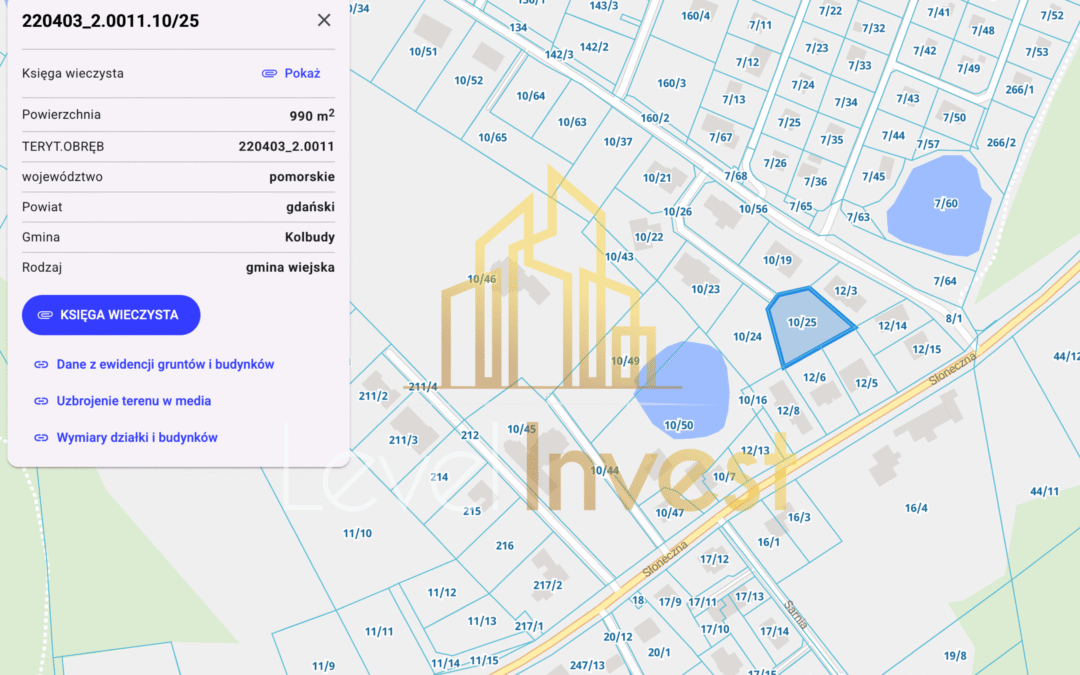Select parcel 7/67 on the map

pyautogui.click(x=720, y=137)
